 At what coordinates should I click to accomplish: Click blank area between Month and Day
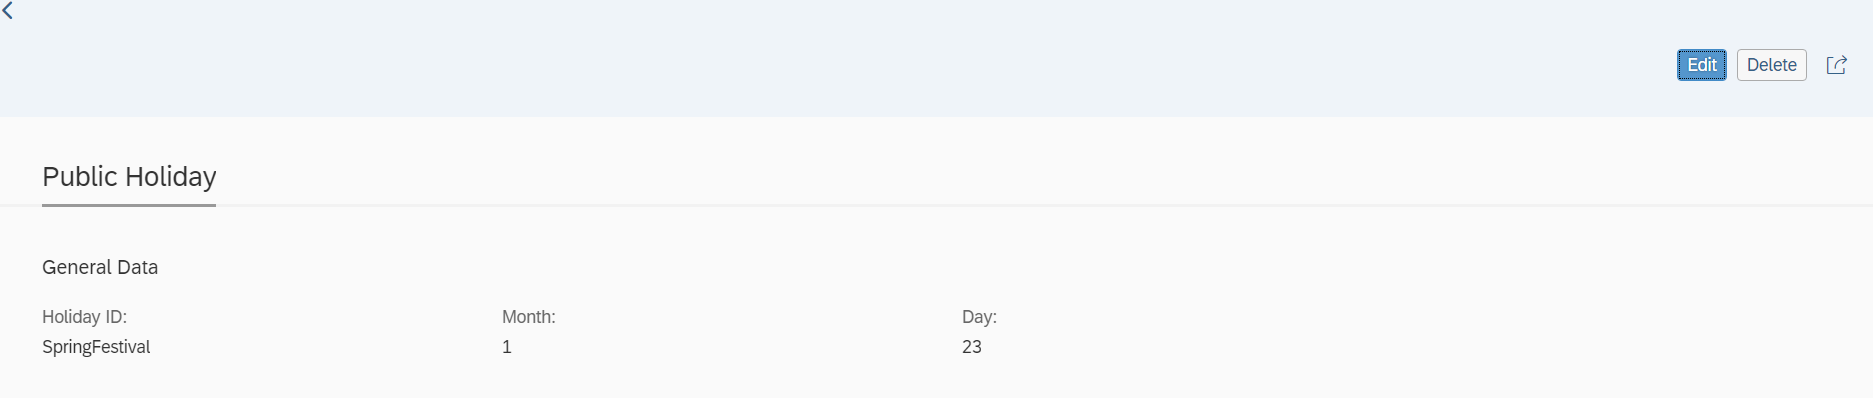click(760, 332)
